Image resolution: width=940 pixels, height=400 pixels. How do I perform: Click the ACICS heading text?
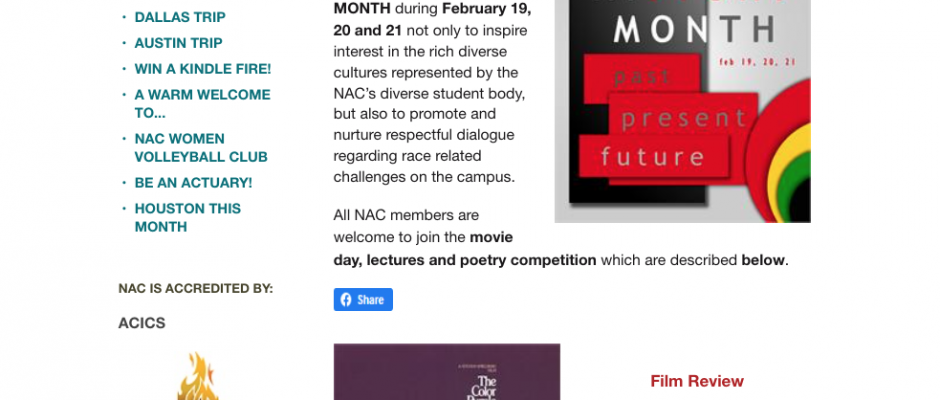pyautogui.click(x=141, y=323)
